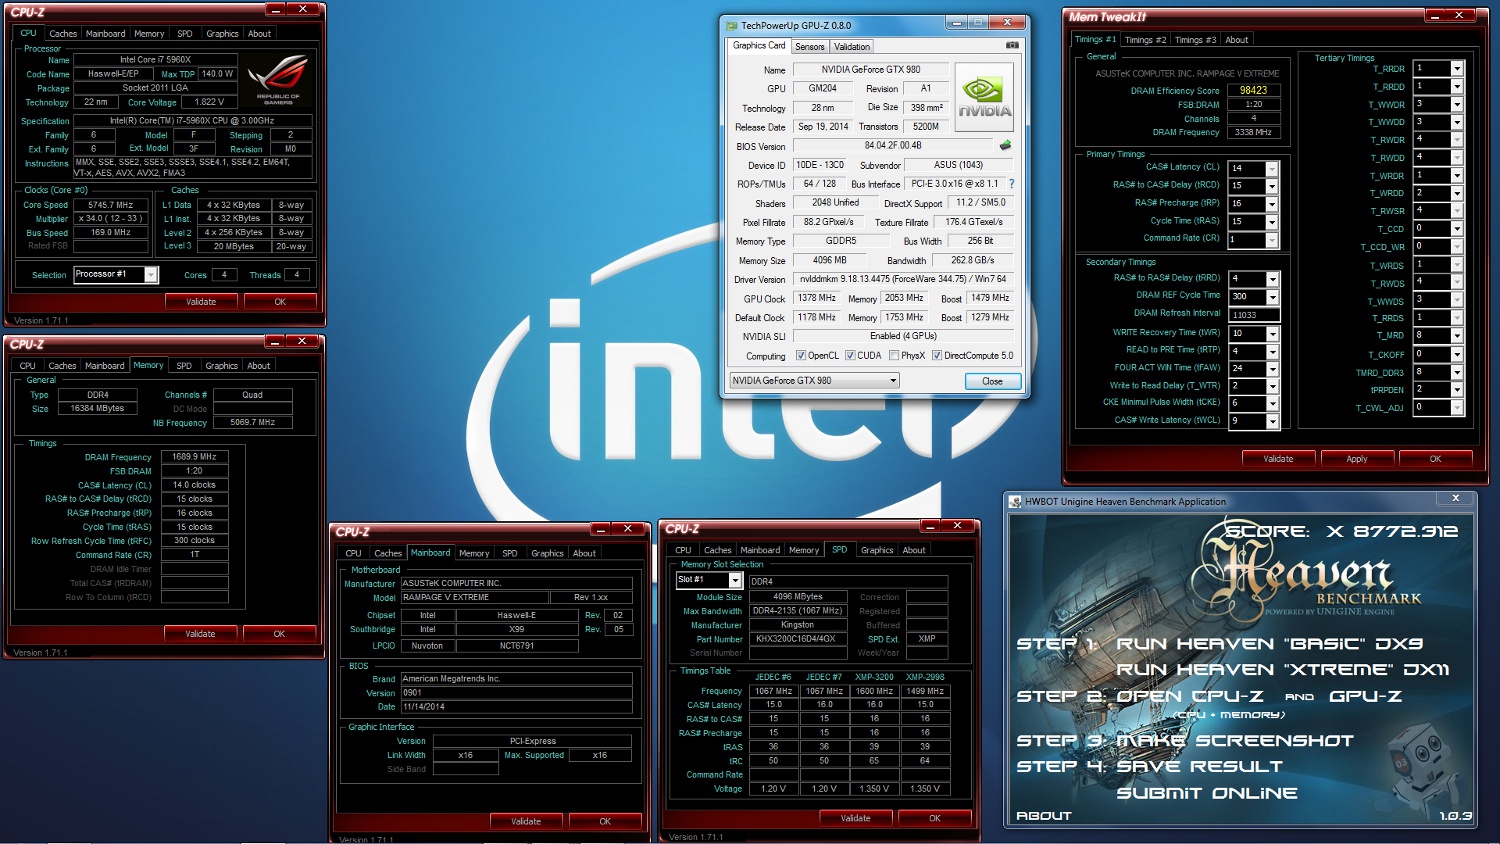
Task: Open Graphics tab in the CPU-Z Mainboard window
Action: pos(547,553)
